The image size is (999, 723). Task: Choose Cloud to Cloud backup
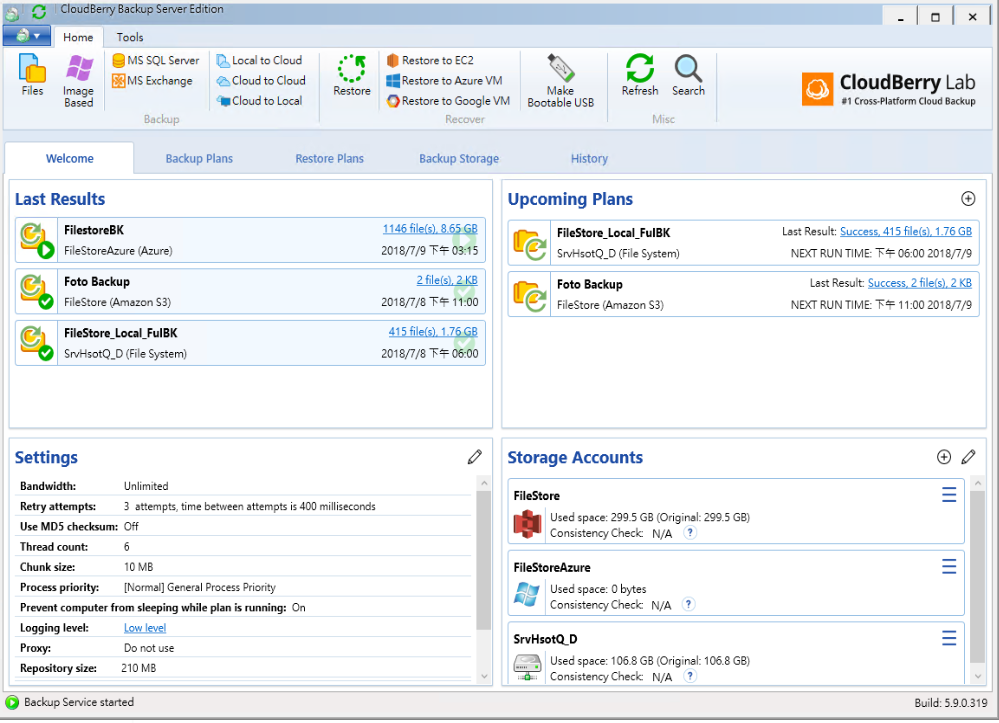261,81
